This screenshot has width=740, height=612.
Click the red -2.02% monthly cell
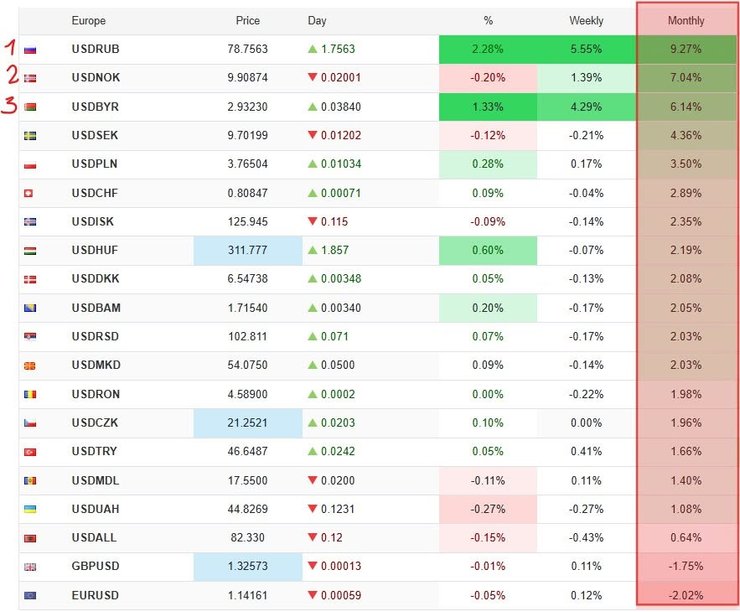[686, 595]
